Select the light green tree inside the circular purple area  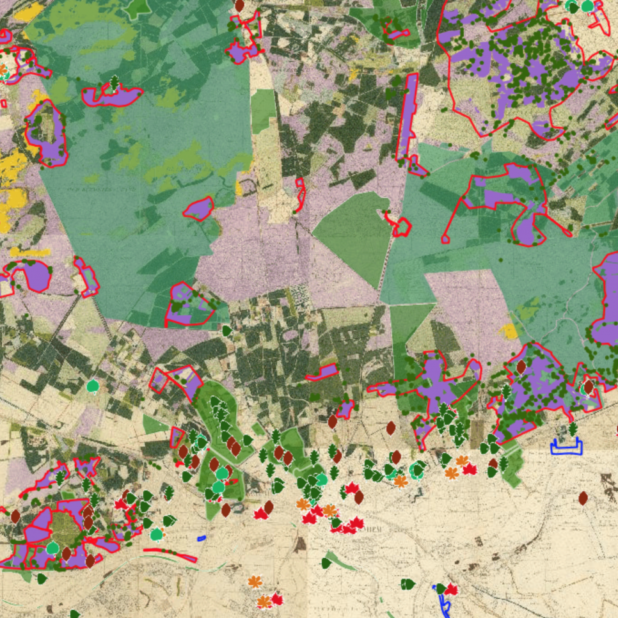click(53, 548)
